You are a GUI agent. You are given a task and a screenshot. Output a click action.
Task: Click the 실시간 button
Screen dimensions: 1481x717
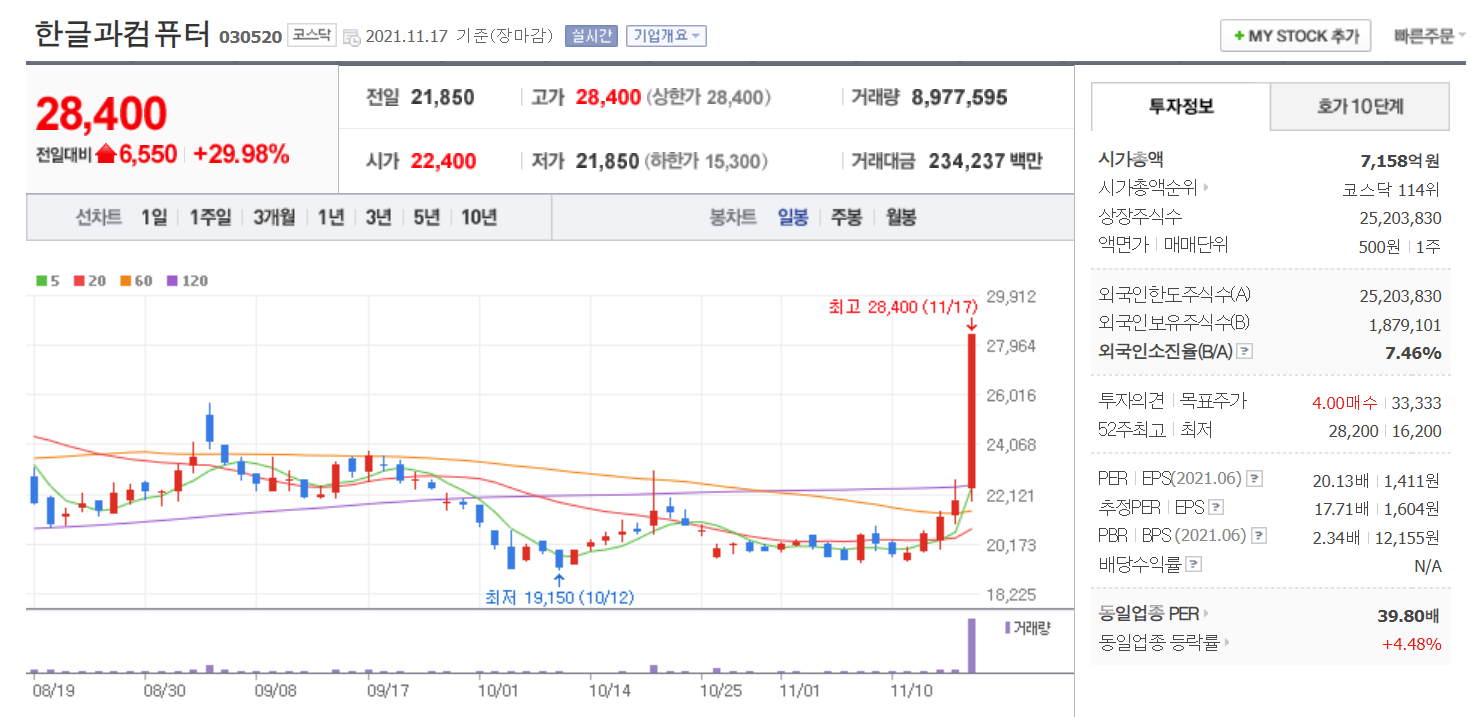(591, 35)
